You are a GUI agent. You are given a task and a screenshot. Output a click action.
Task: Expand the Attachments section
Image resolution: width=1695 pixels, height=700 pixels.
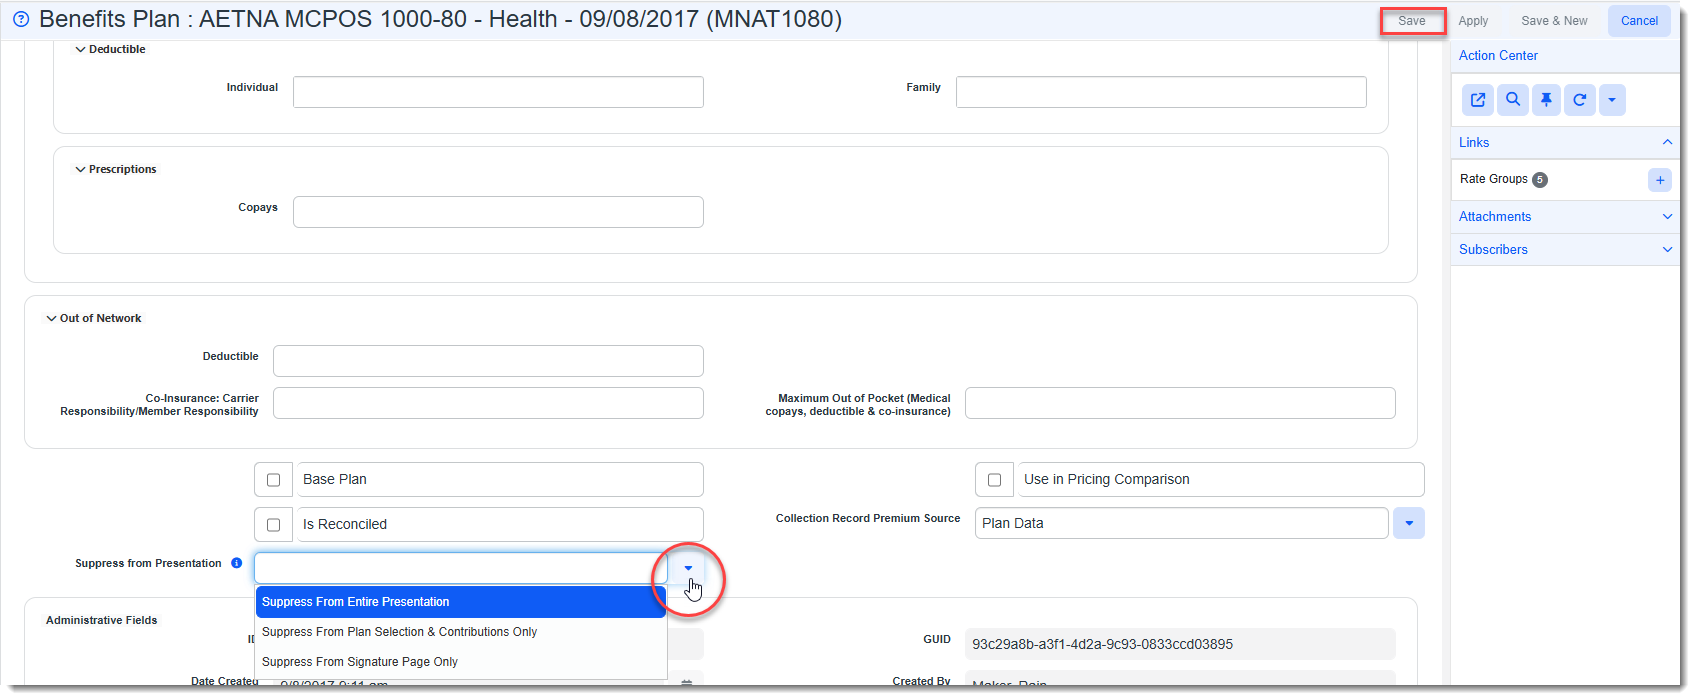point(1667,217)
